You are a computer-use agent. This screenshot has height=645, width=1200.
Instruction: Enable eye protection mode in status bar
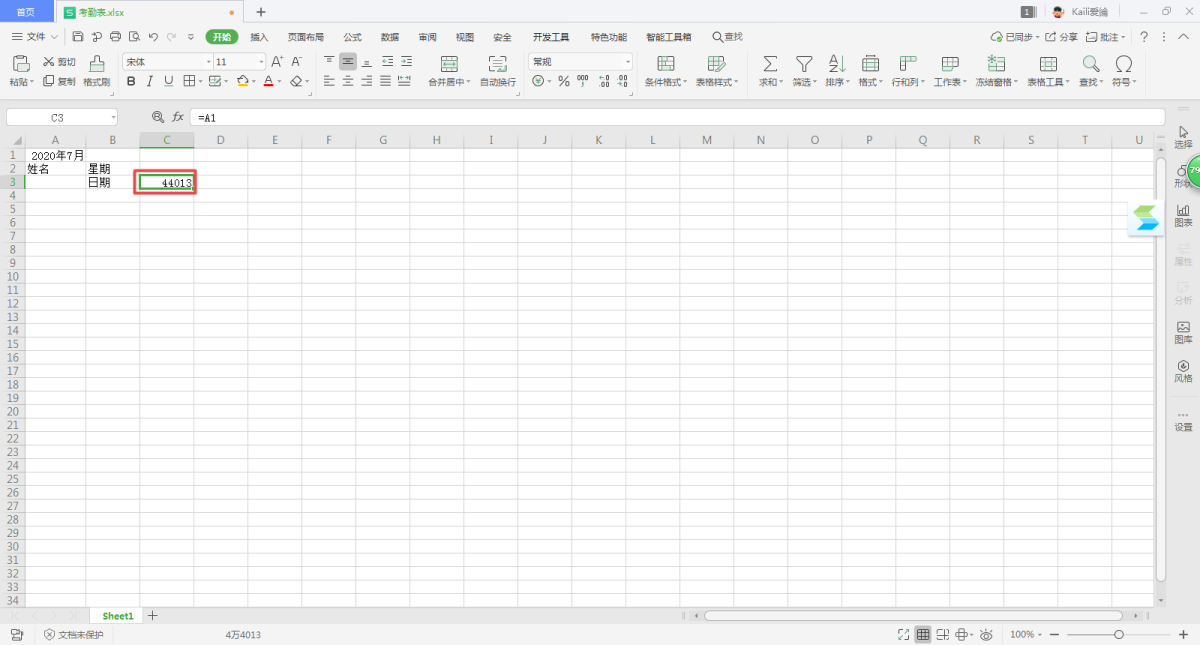coord(986,635)
